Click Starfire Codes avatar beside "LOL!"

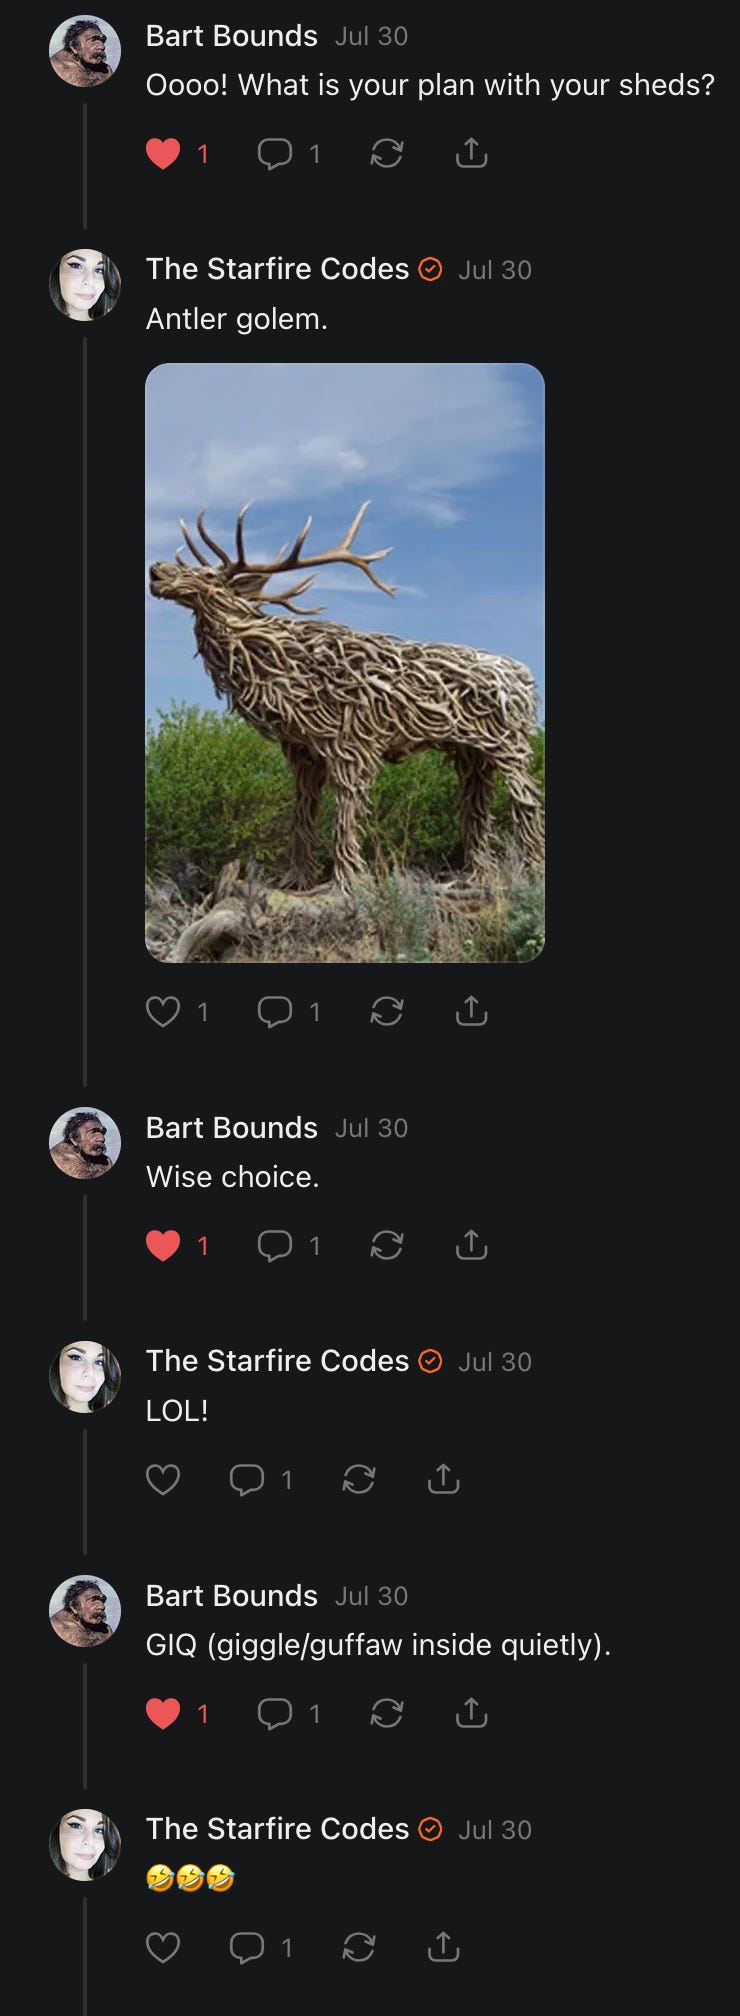point(85,1376)
